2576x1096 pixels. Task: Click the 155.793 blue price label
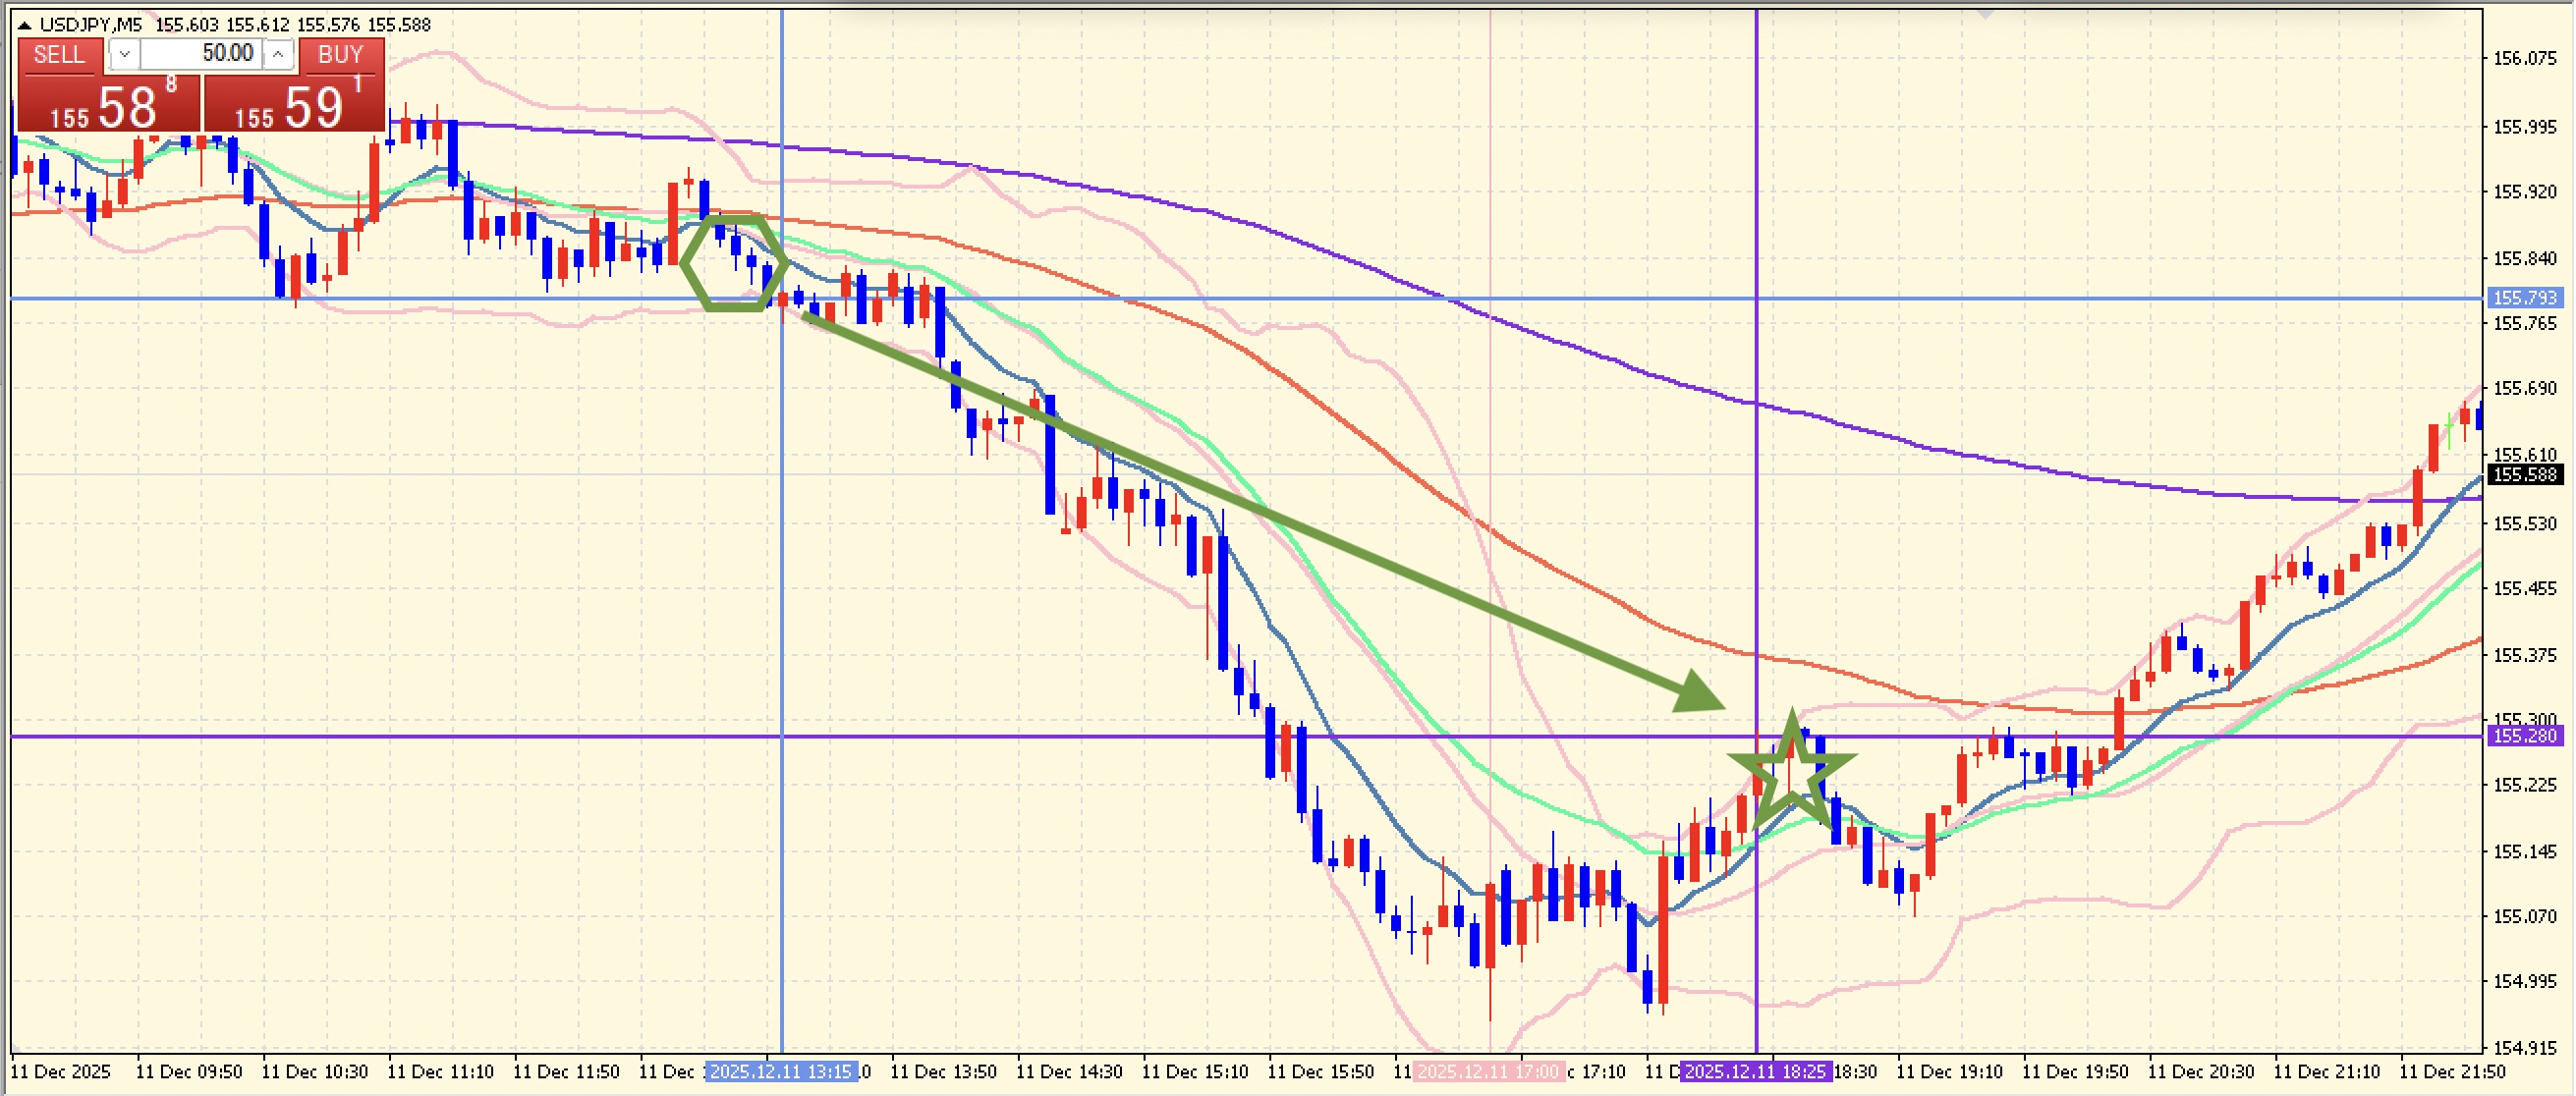2524,298
